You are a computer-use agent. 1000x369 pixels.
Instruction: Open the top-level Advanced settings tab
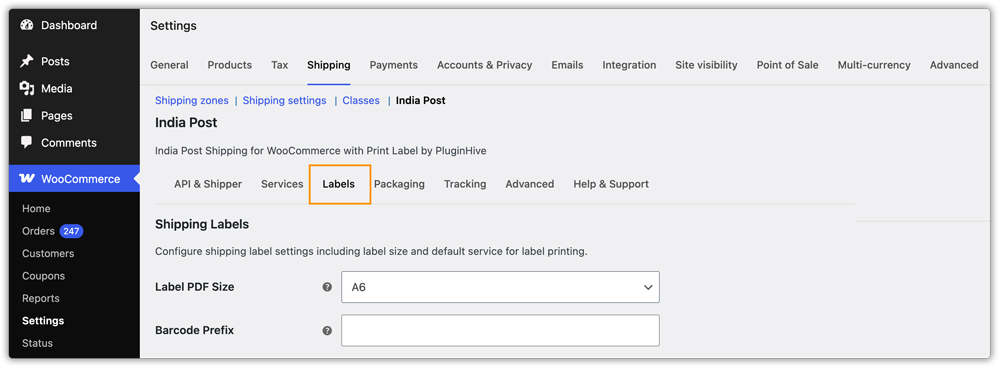coord(954,65)
